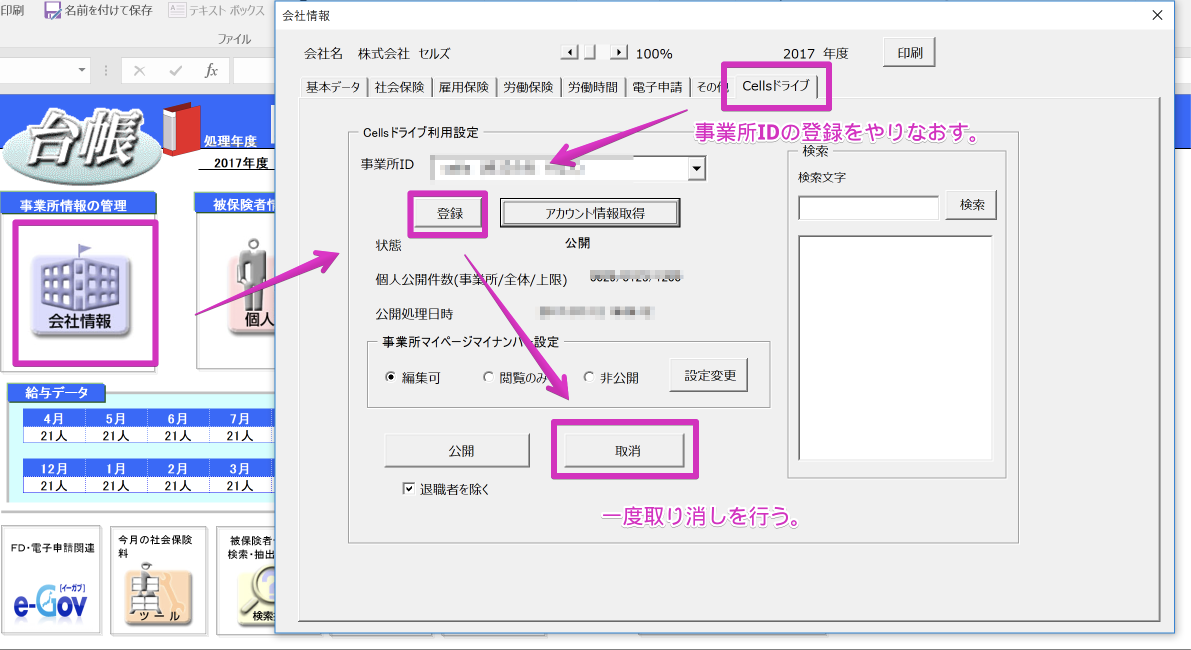The image size is (1191, 650).
Task: Open the insert function fx button
Action: tap(211, 71)
